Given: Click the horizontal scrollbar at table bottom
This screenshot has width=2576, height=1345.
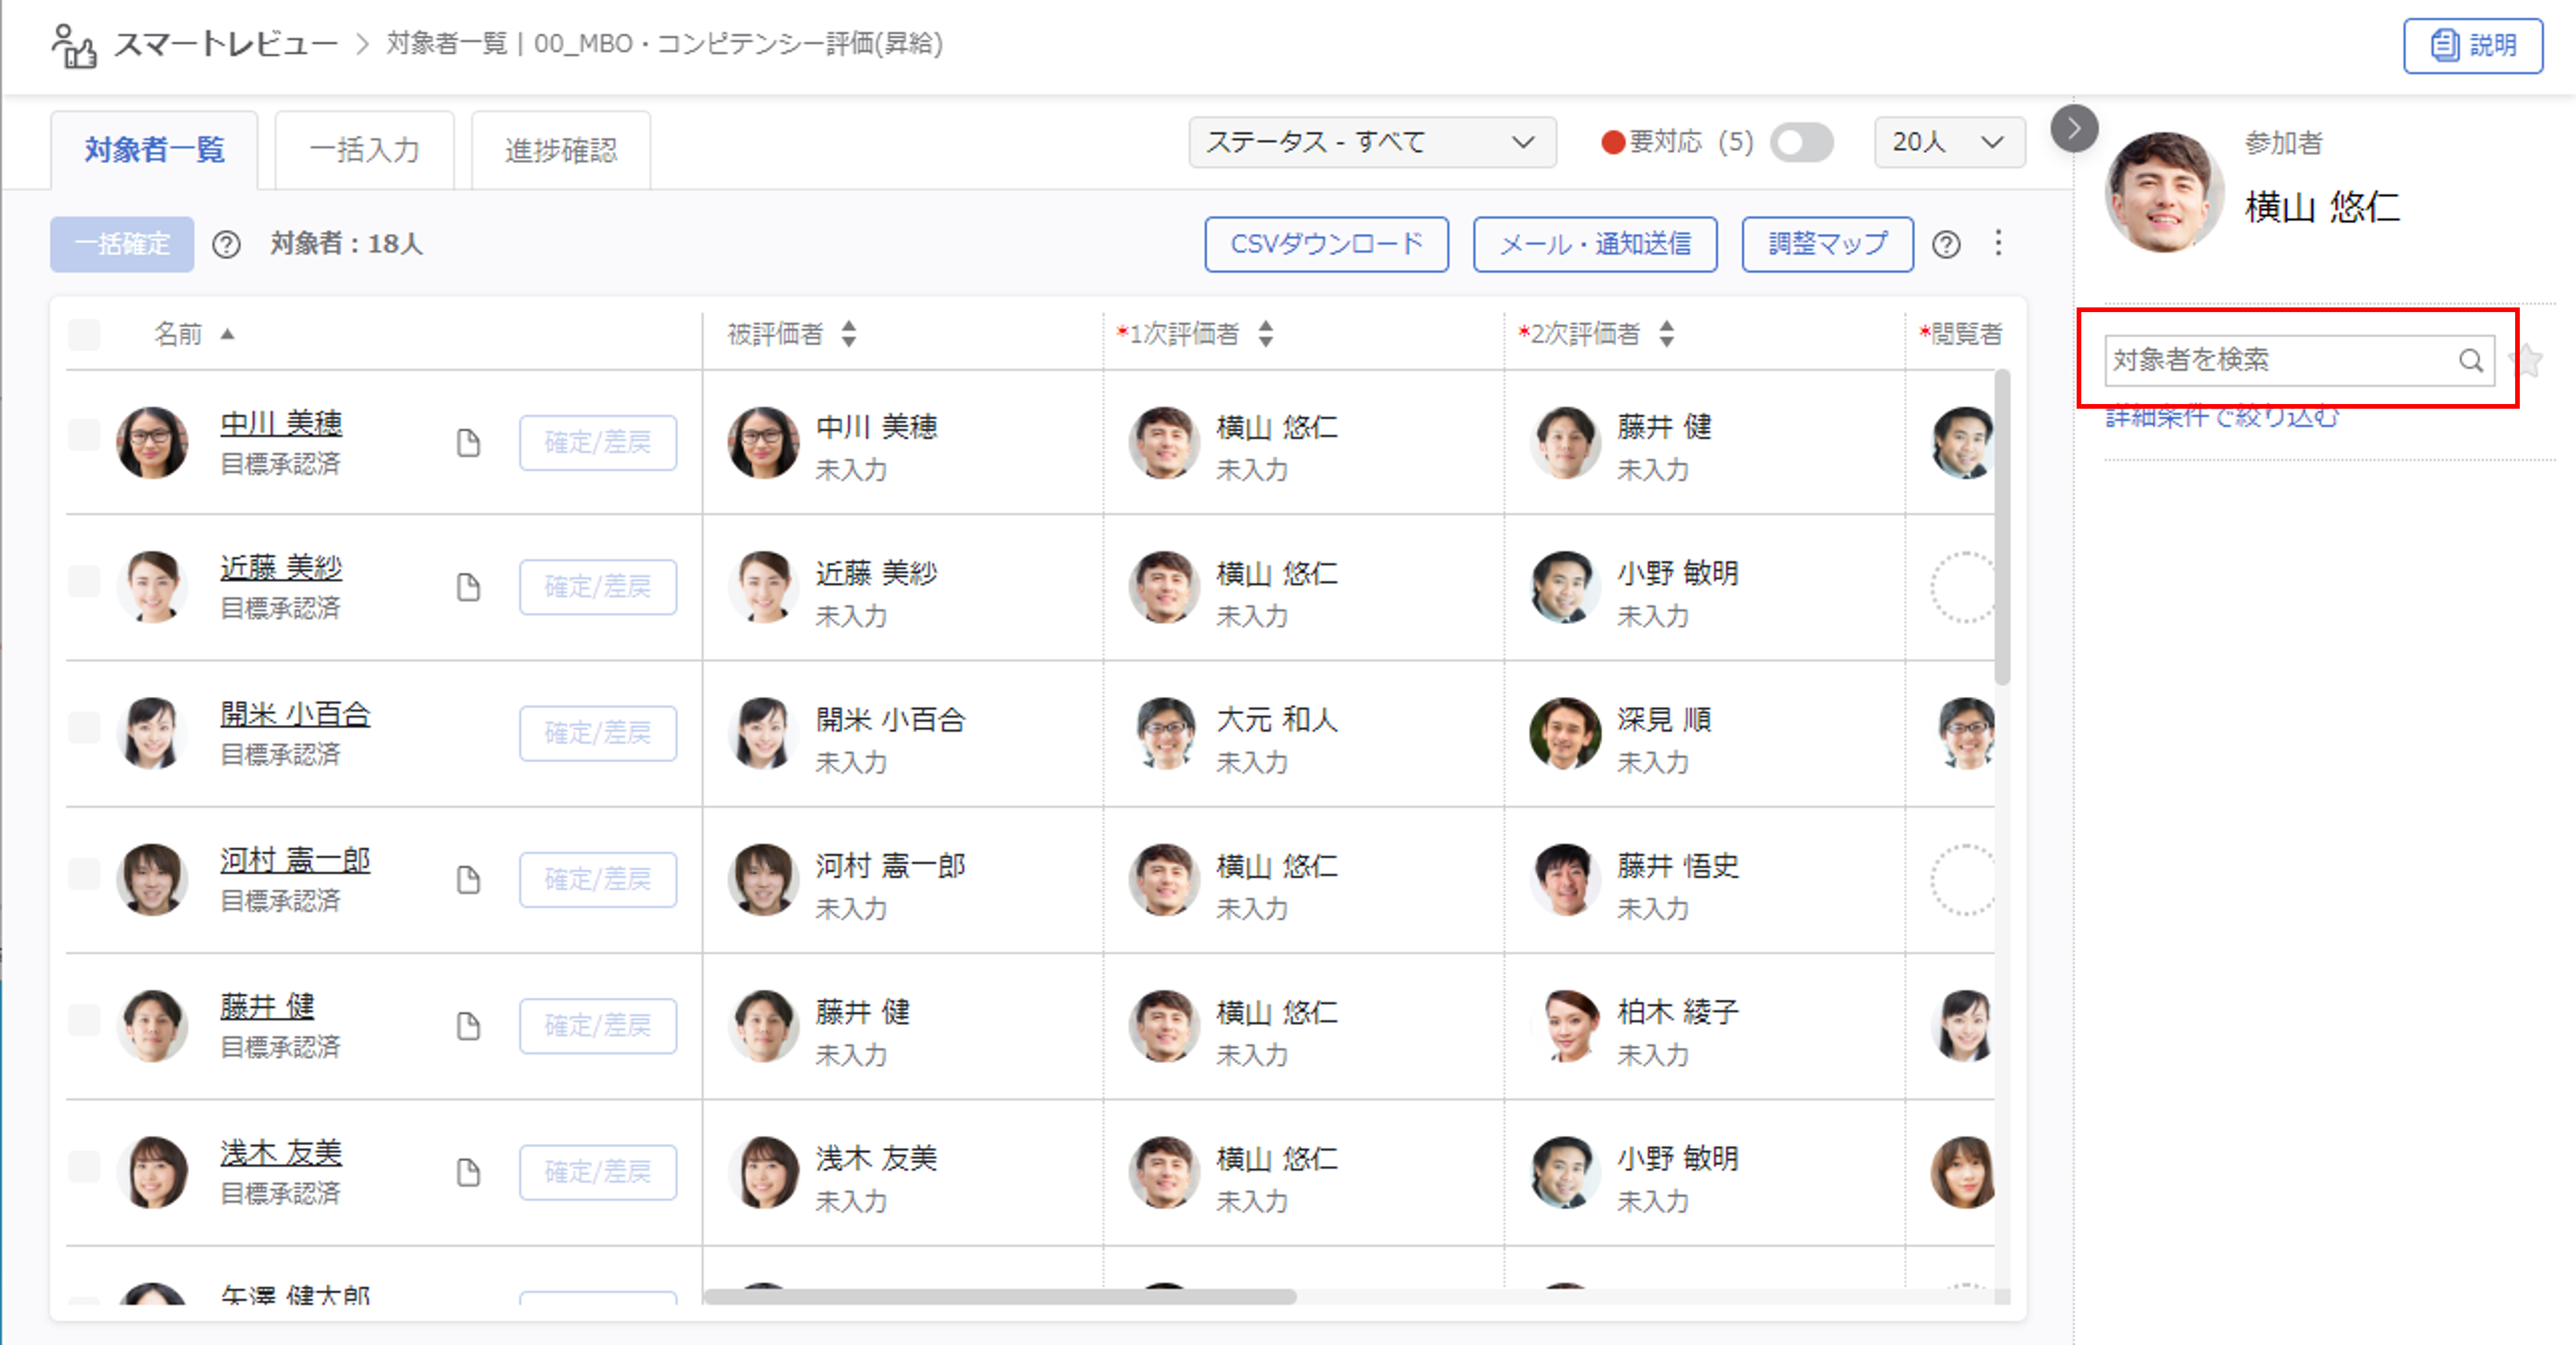Looking at the screenshot, I should point(1000,1296).
